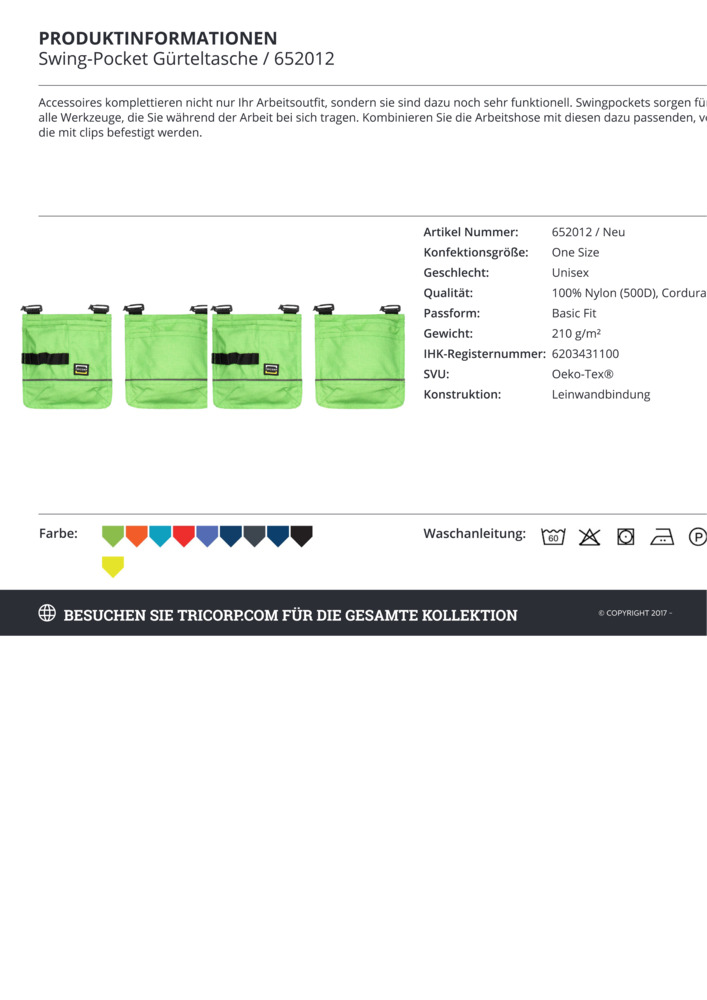The height and width of the screenshot is (1000, 707).
Task: Click the 210 g/m² value
Action: point(576,334)
